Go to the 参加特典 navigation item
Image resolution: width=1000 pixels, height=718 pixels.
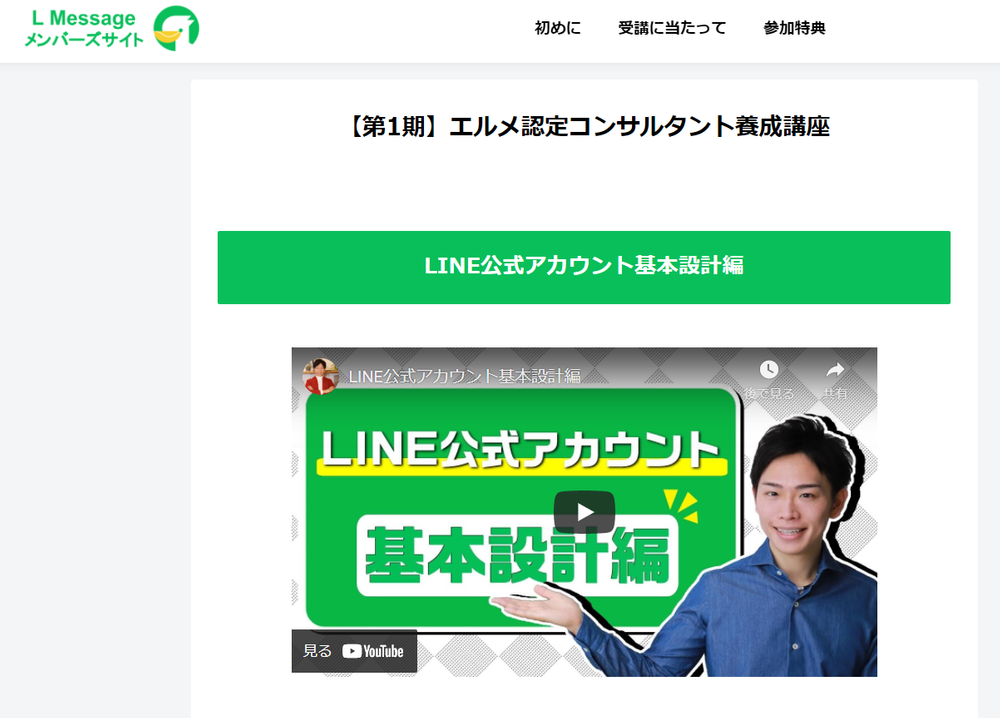pyautogui.click(x=794, y=28)
